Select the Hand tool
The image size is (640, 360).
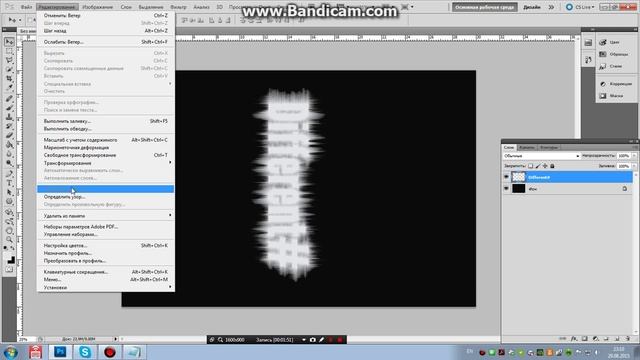[x=9, y=231]
